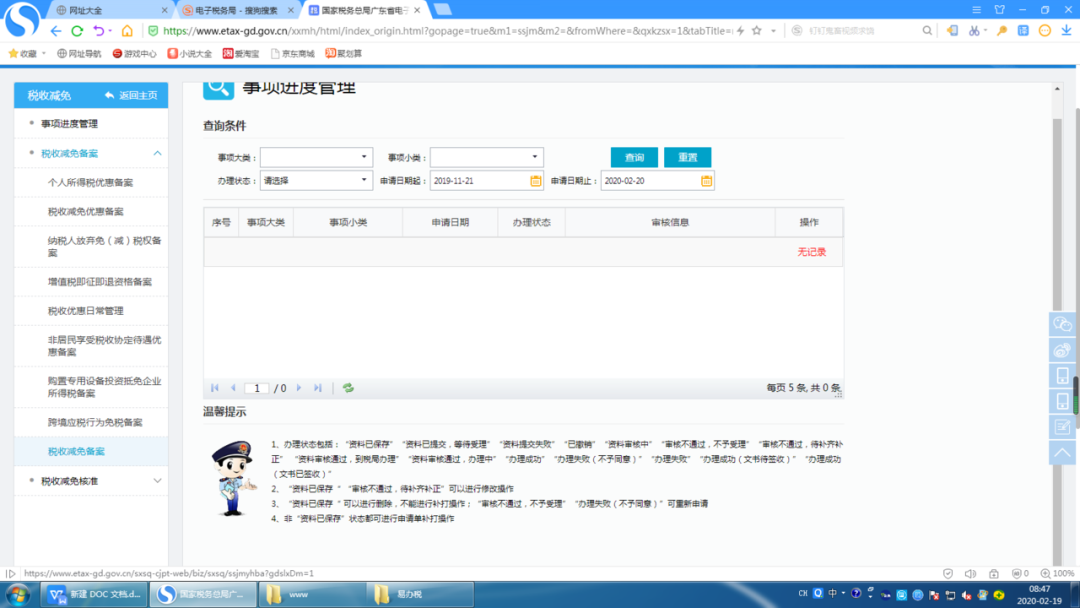This screenshot has width=1080, height=608.
Task: Click the page number input field
Action: coord(257,388)
